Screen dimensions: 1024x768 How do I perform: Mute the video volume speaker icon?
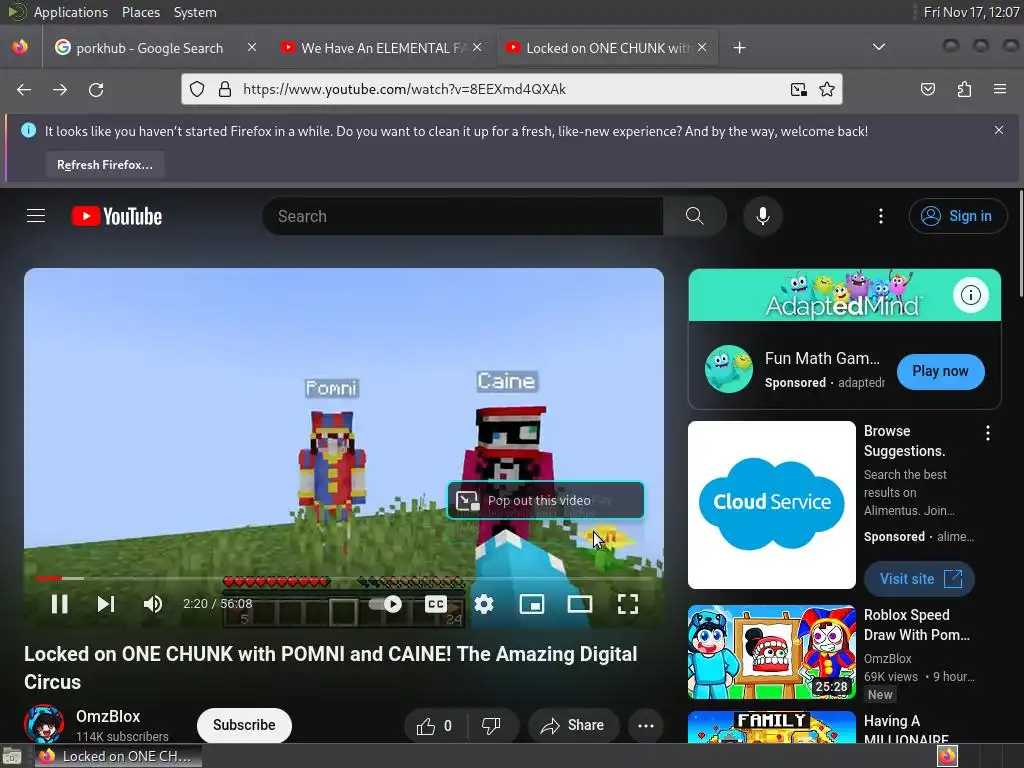tap(152, 604)
